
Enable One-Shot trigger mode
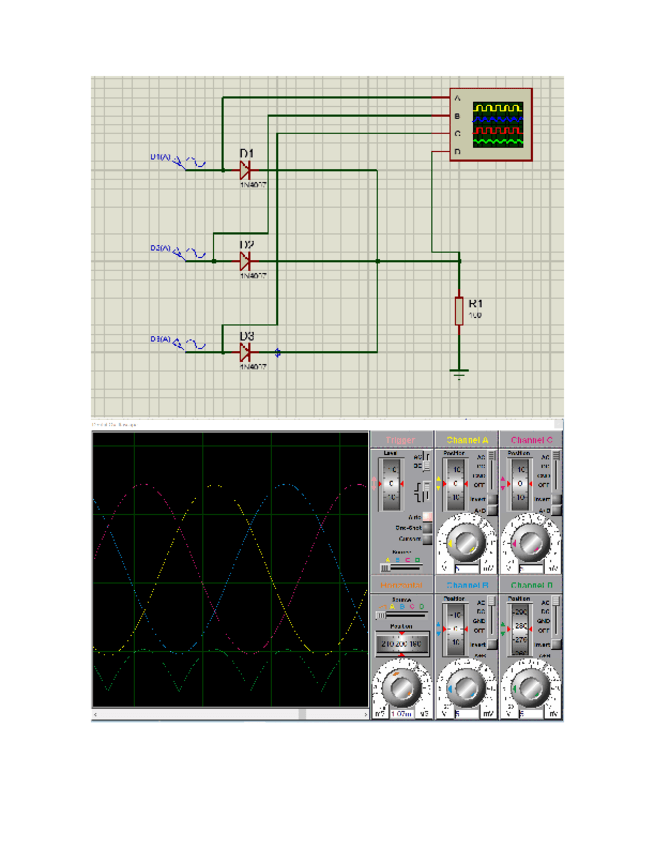(x=428, y=527)
